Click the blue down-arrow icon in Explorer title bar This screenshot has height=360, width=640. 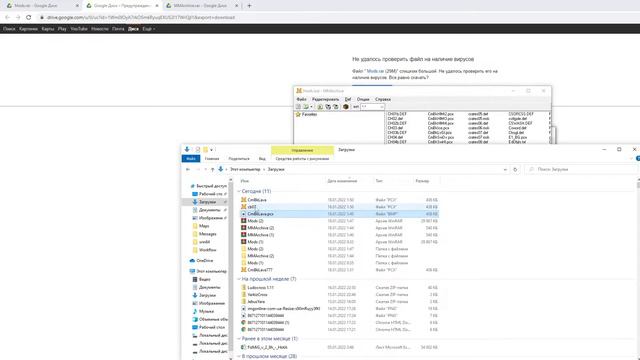click(x=187, y=149)
